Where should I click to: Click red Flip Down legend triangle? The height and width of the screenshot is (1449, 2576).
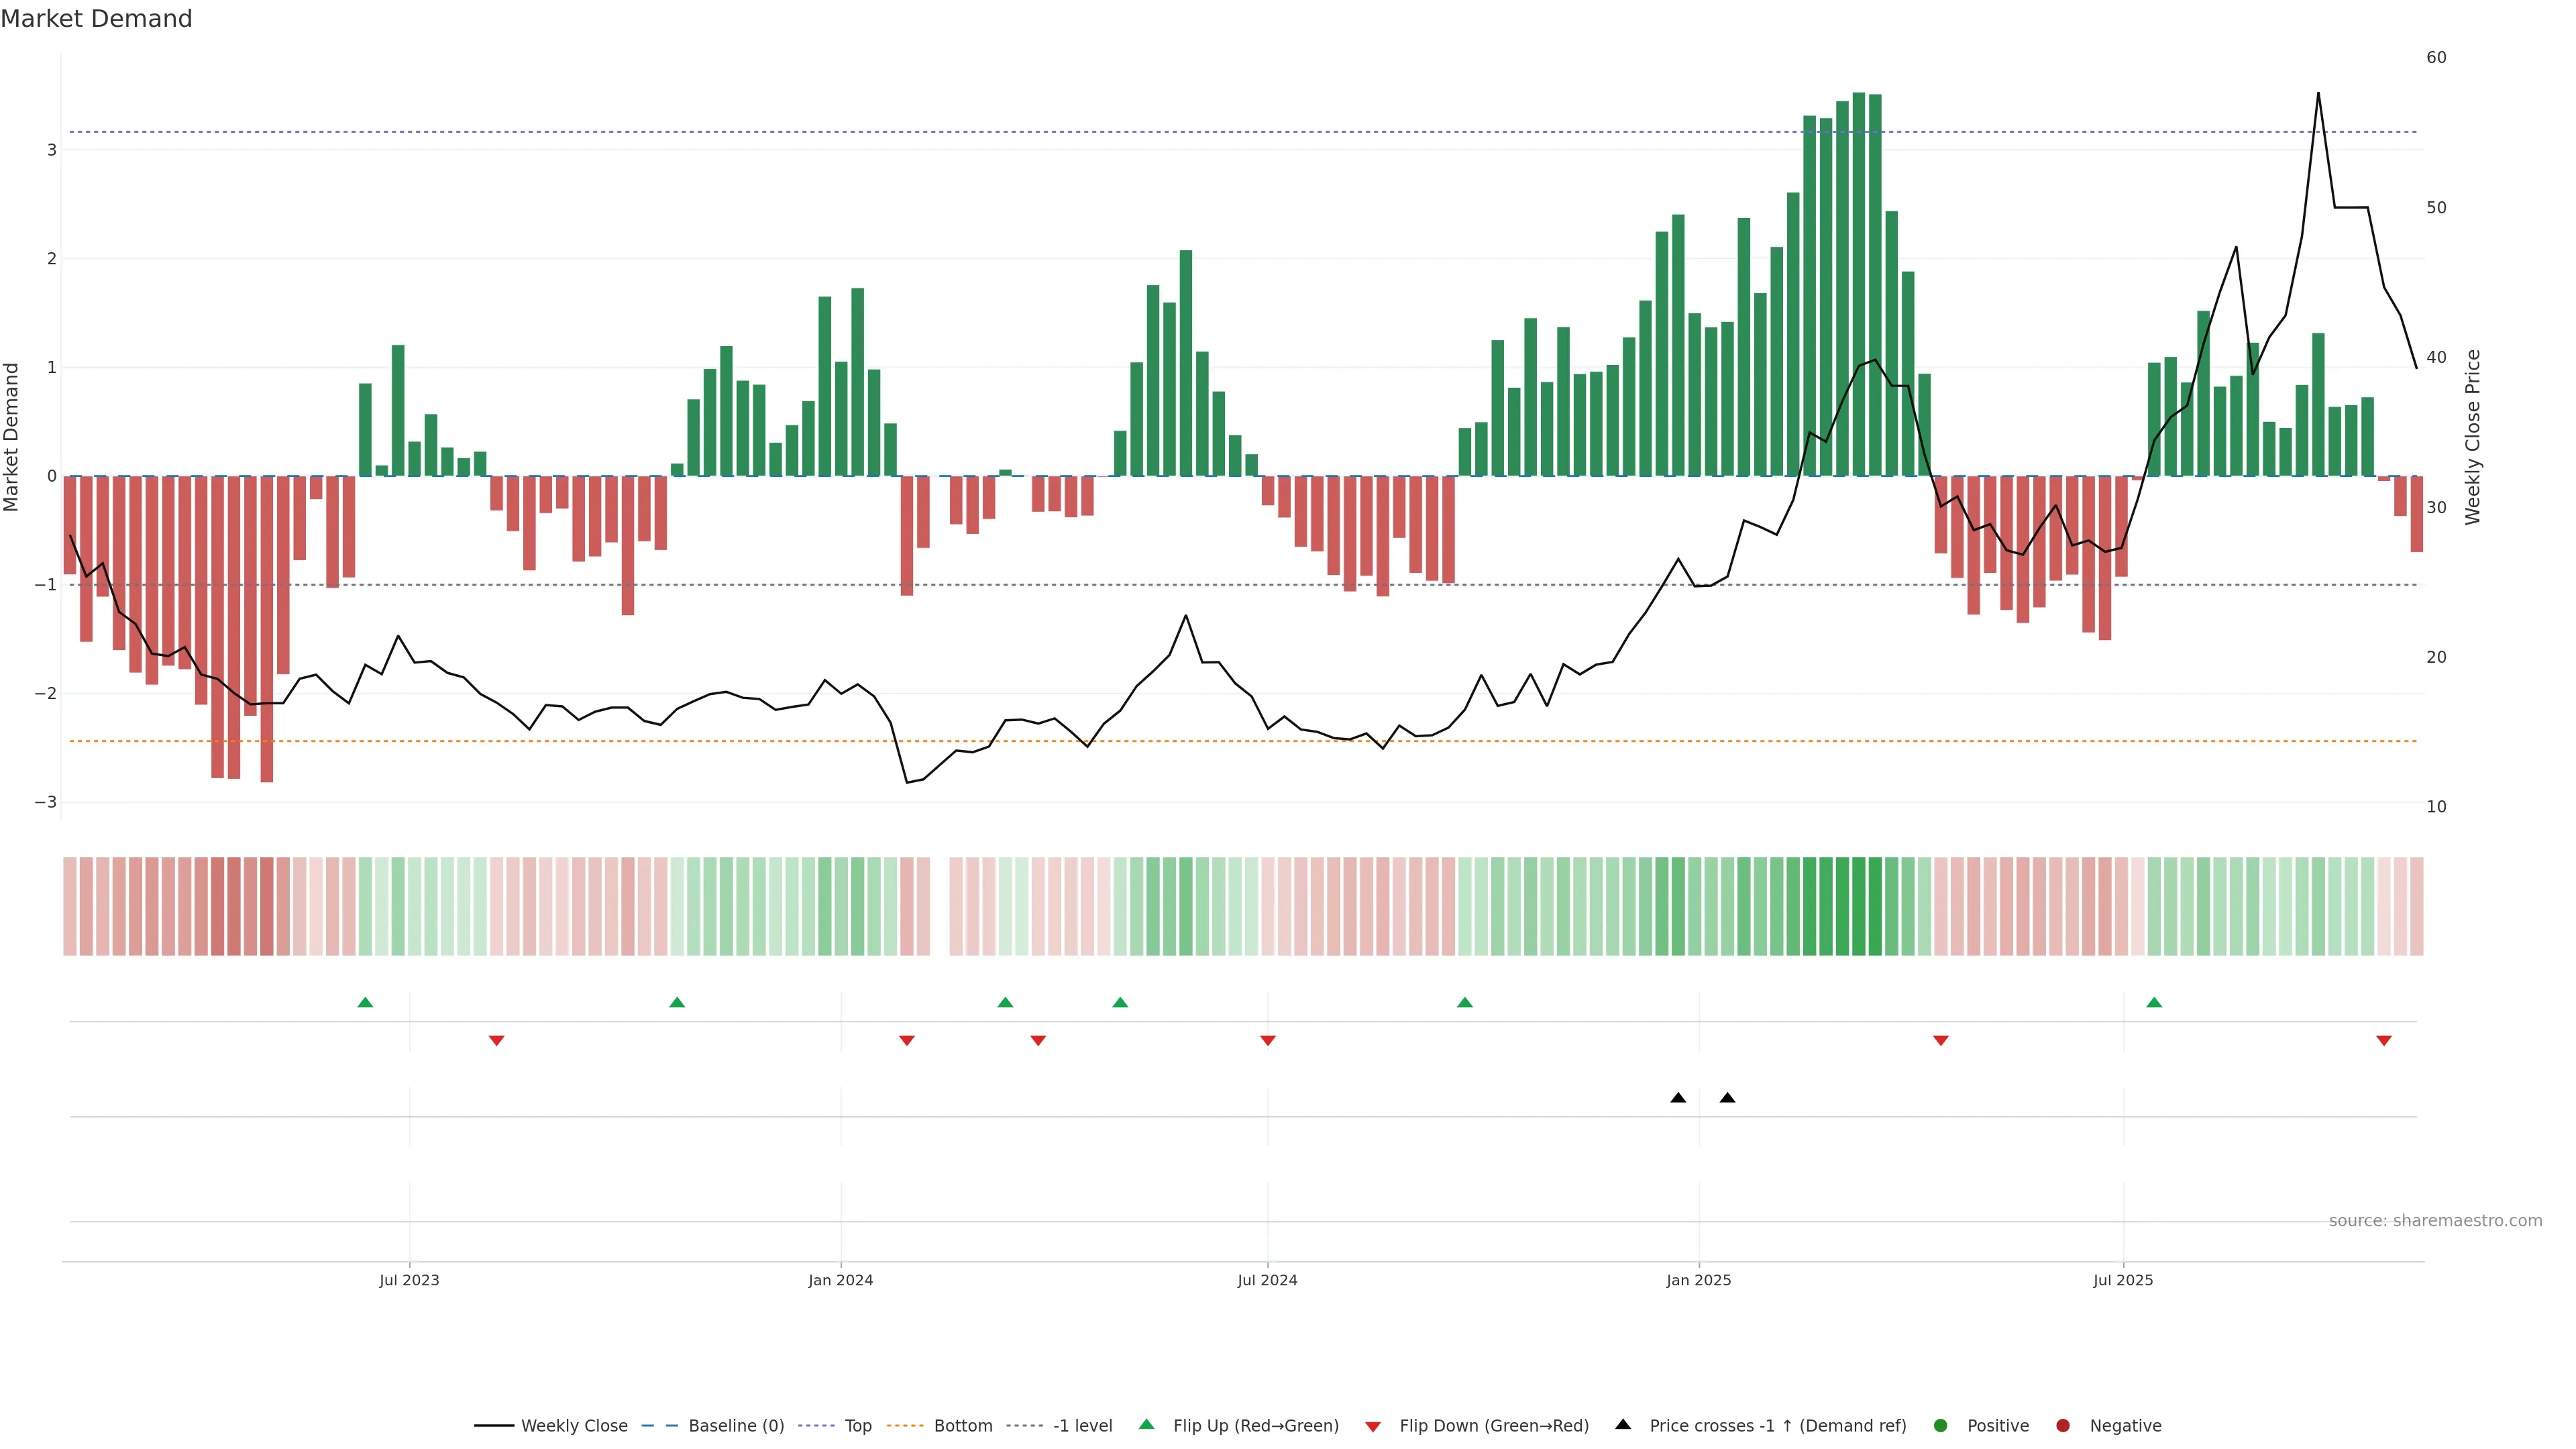[1373, 1426]
